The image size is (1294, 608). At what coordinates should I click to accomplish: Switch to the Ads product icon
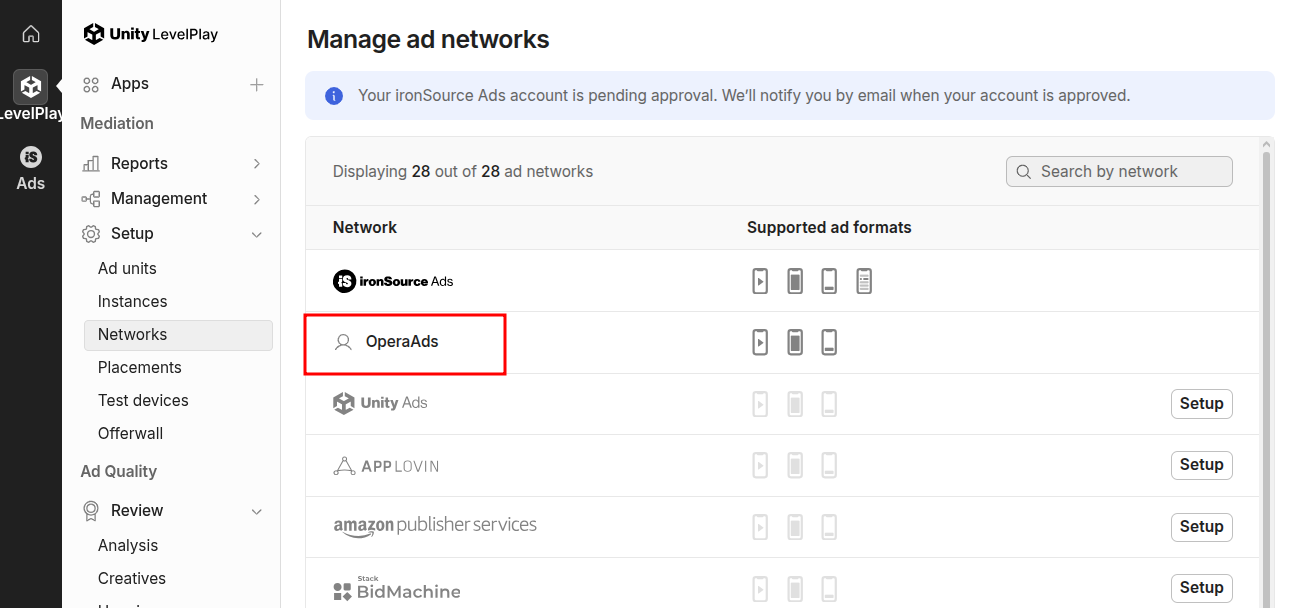click(x=31, y=157)
